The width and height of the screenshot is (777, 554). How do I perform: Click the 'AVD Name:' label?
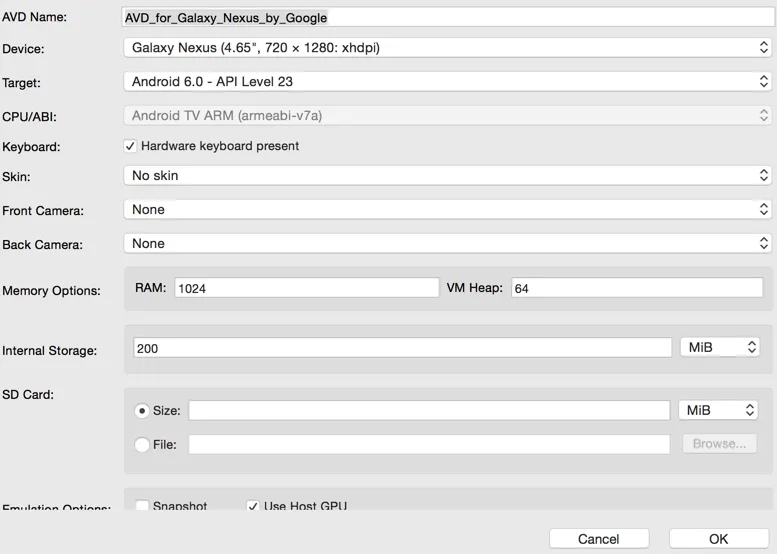coord(34,17)
